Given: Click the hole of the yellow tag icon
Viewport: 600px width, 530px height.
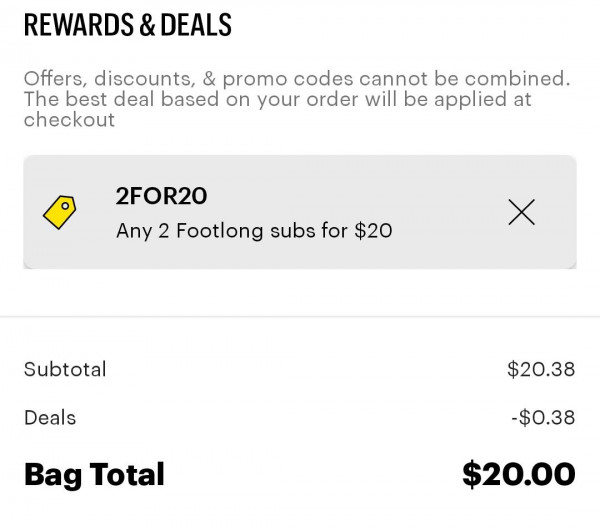Looking at the screenshot, I should 65,206.
